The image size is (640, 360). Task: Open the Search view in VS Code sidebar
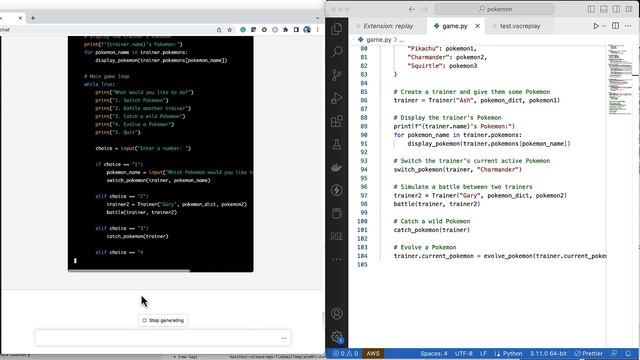337,52
